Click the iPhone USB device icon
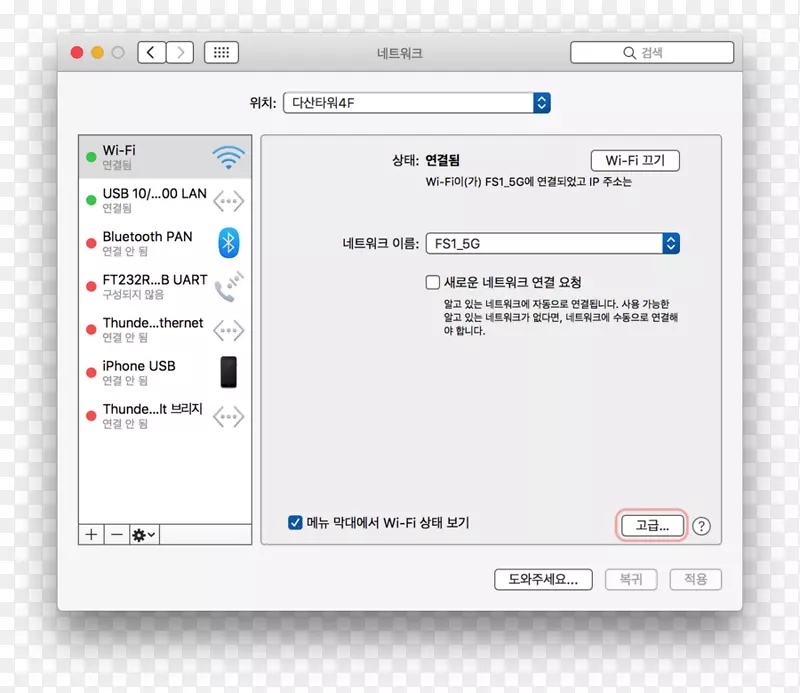This screenshot has height=693, width=800. [228, 373]
